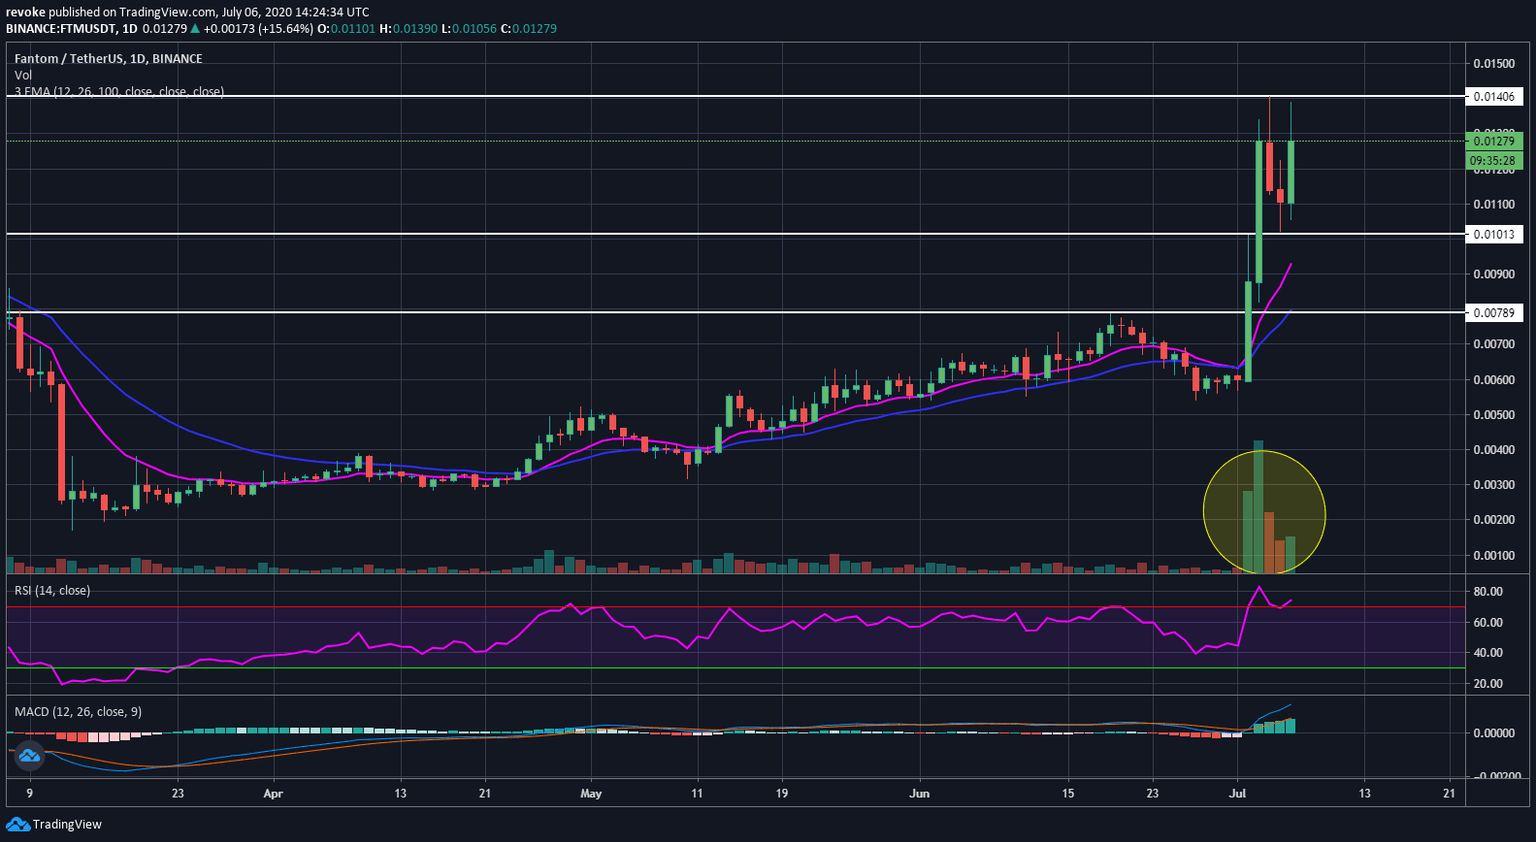
Task: Click the Vol indicator label
Action: coord(23,75)
